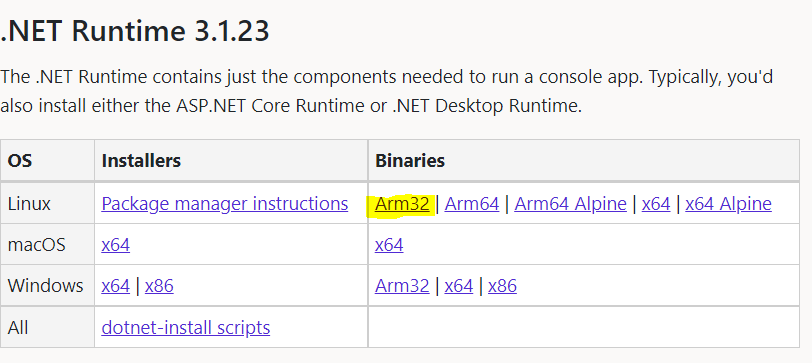The height and width of the screenshot is (363, 812).
Task: Download the Windows Arm32 binary
Action: (x=402, y=285)
